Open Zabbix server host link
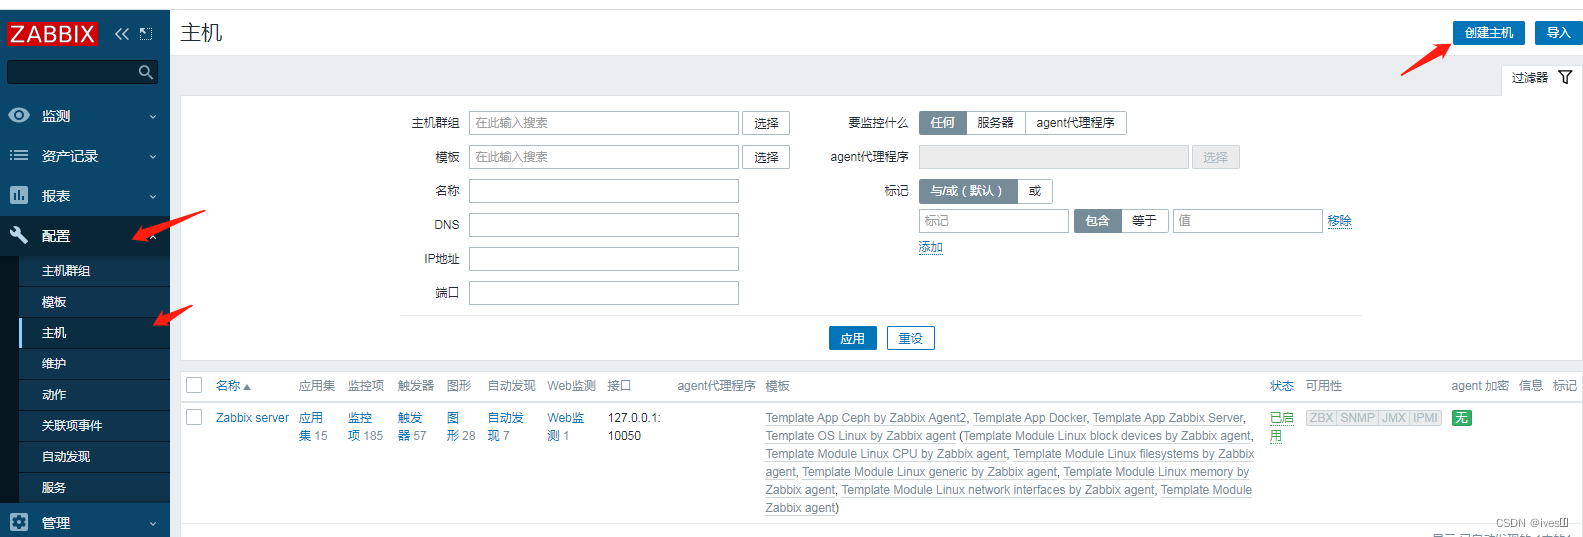Viewport: 1583px width, 537px height. (x=252, y=418)
